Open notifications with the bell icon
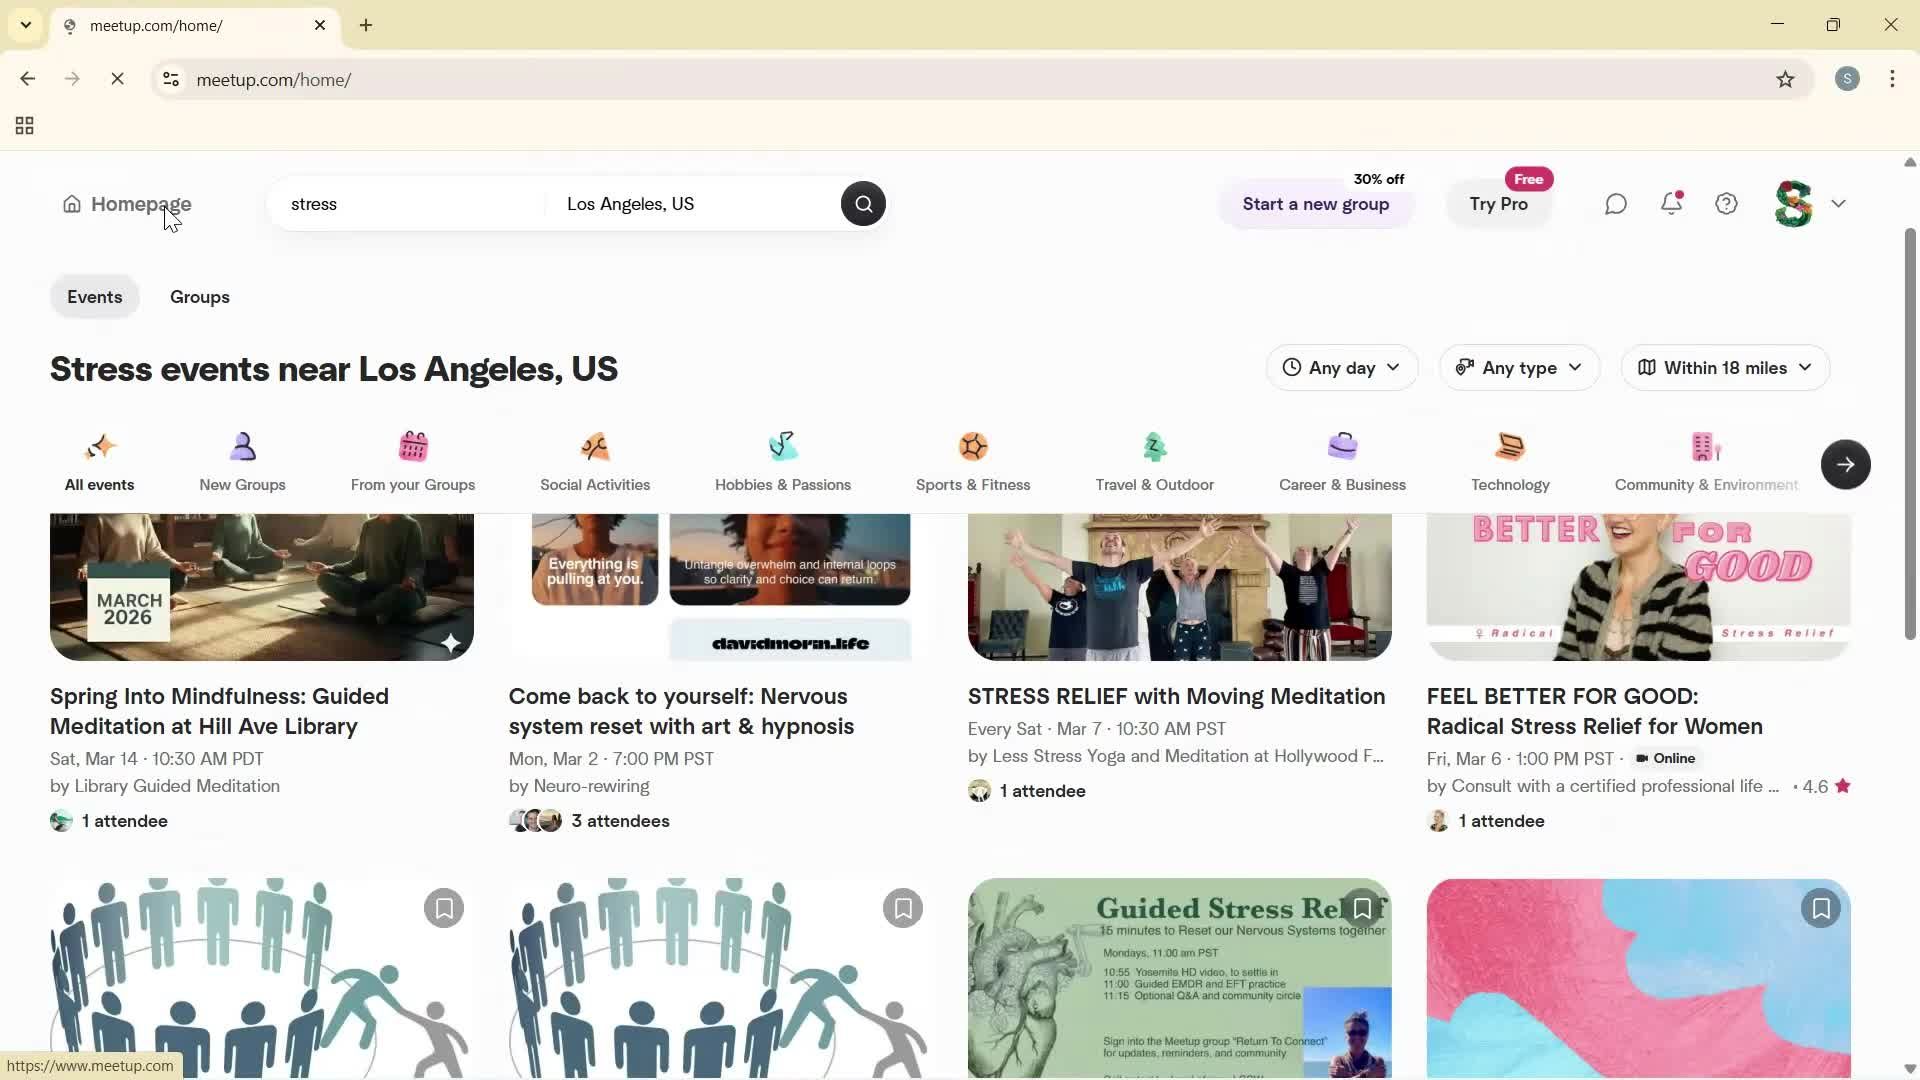1920x1080 pixels. click(1671, 203)
